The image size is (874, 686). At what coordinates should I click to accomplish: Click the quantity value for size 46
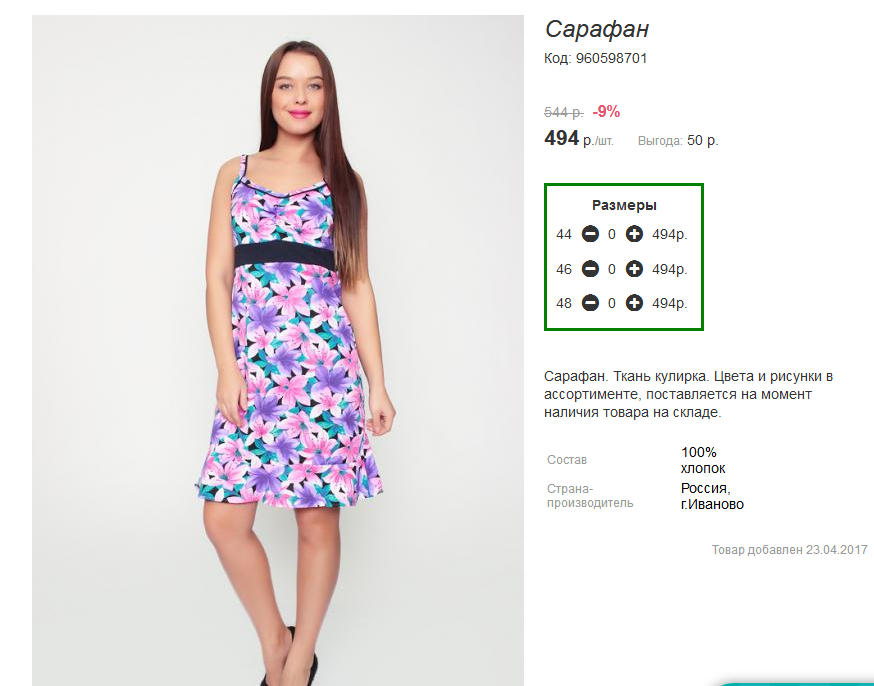(x=612, y=269)
